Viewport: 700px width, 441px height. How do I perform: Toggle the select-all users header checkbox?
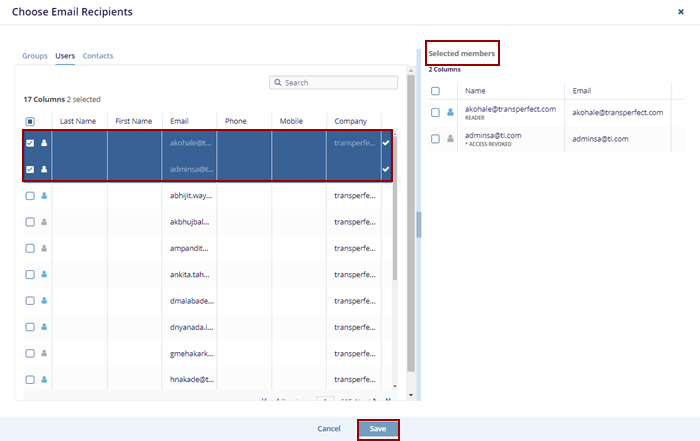coord(30,121)
